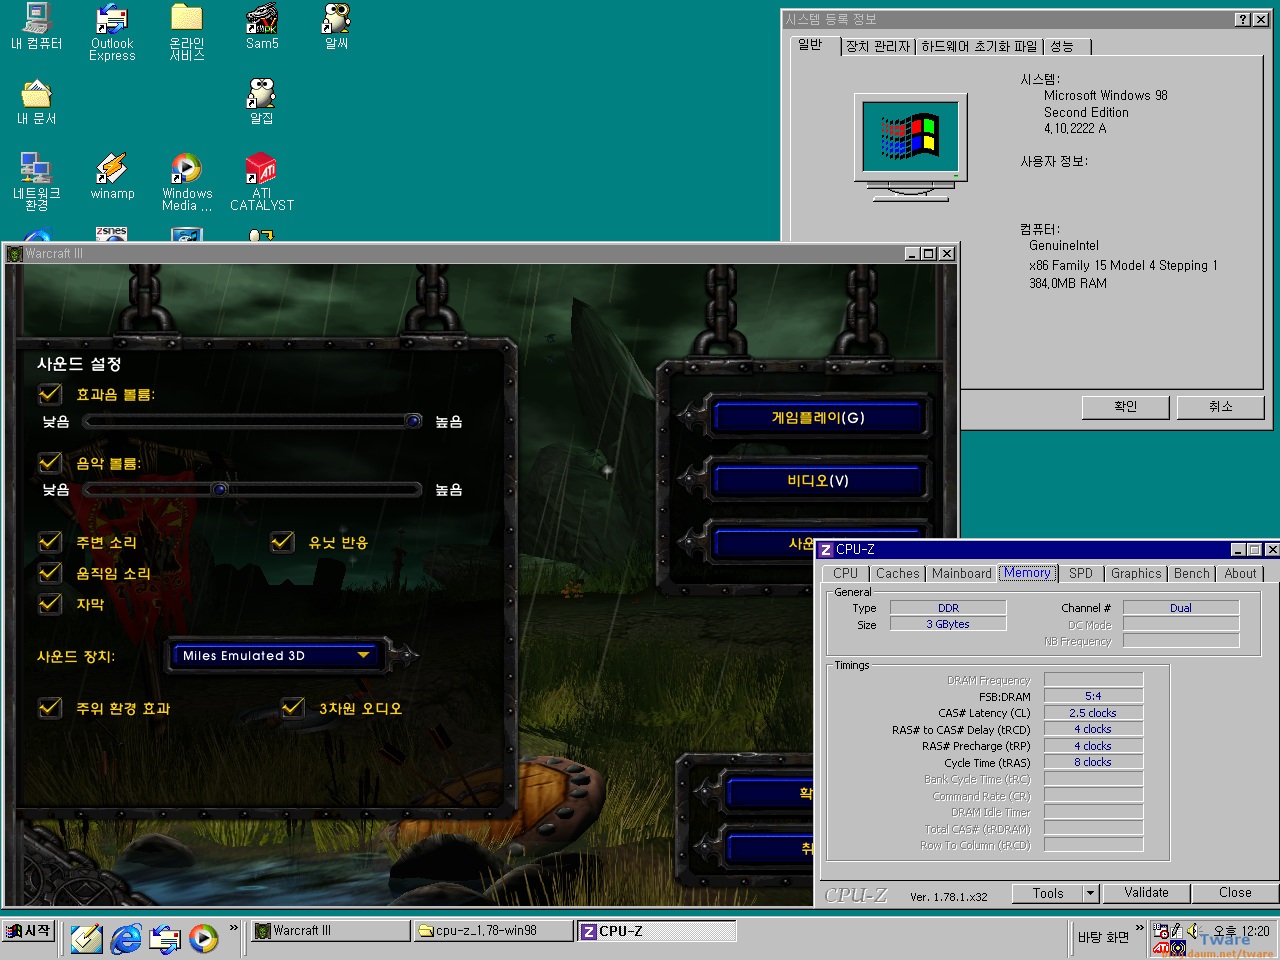Viewport: 1280px width, 960px height.
Task: Click the CPU-Z taskbar button
Action: click(x=657, y=931)
